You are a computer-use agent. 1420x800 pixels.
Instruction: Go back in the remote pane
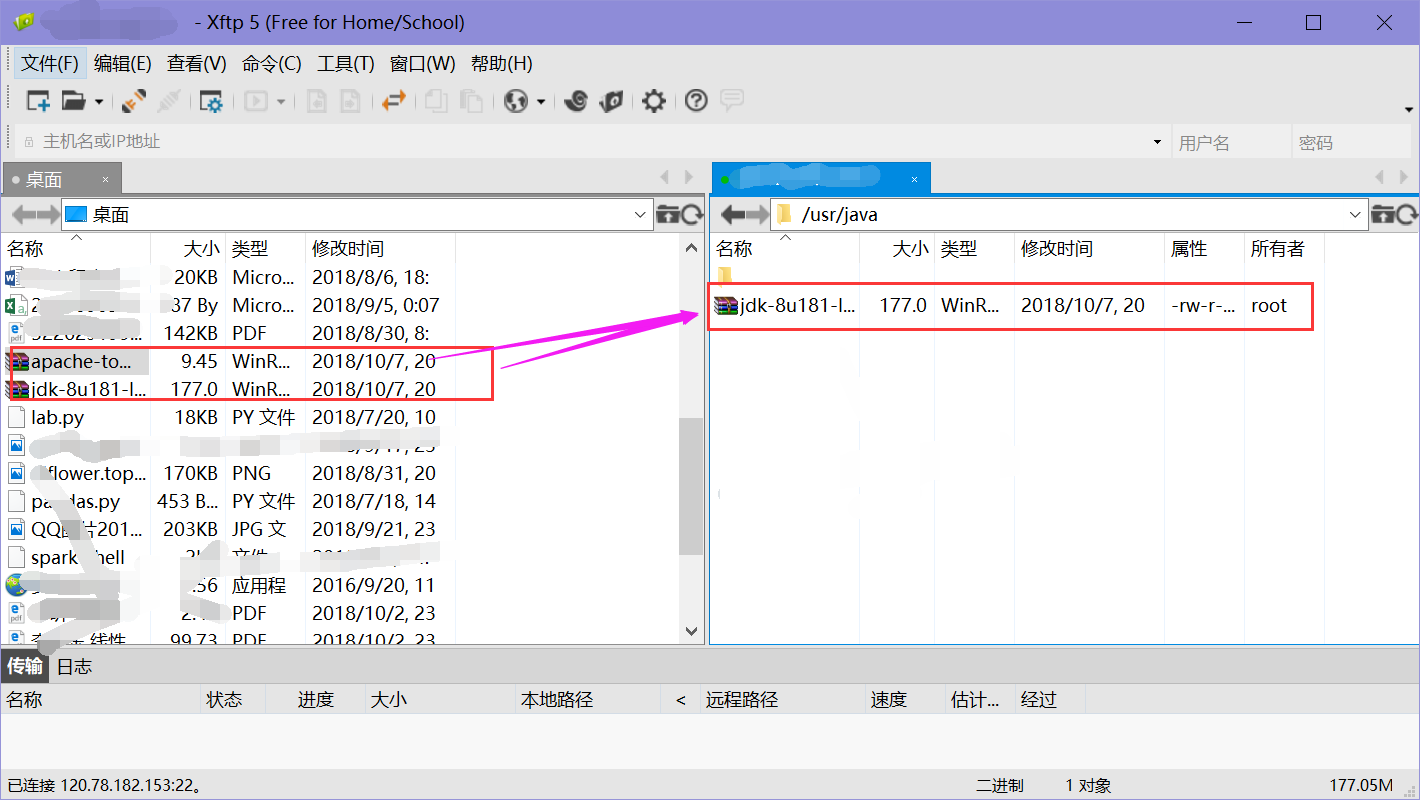731,215
